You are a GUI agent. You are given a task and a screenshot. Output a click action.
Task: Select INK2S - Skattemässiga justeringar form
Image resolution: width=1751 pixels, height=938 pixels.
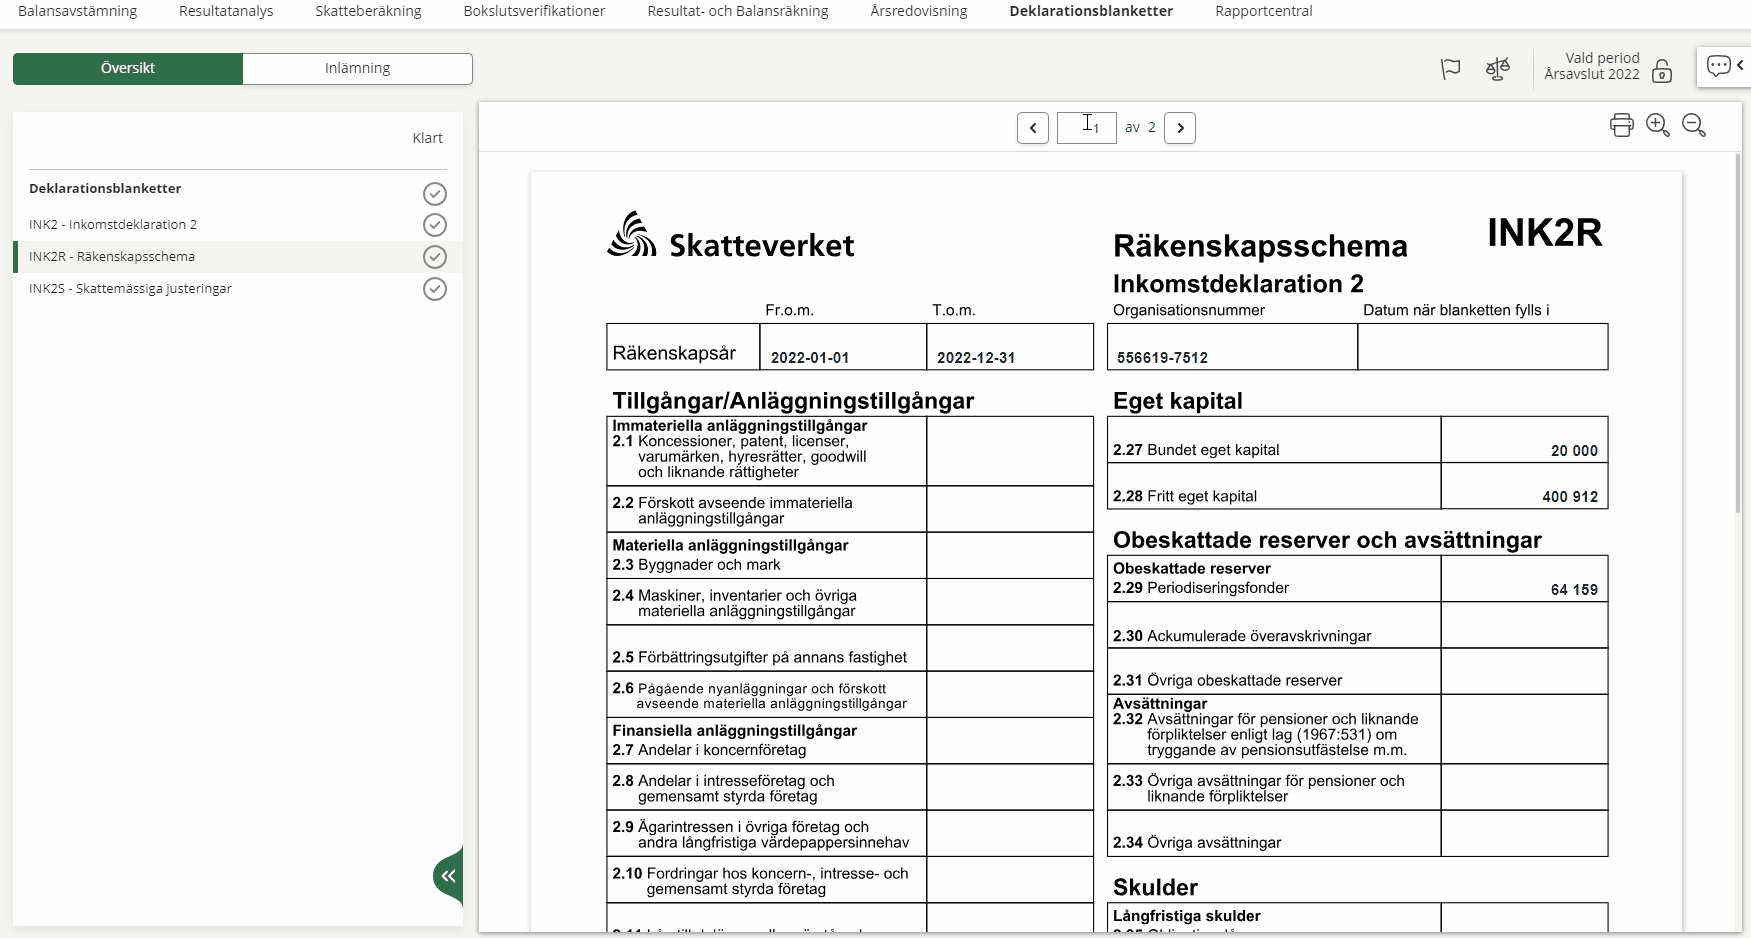pyautogui.click(x=130, y=289)
